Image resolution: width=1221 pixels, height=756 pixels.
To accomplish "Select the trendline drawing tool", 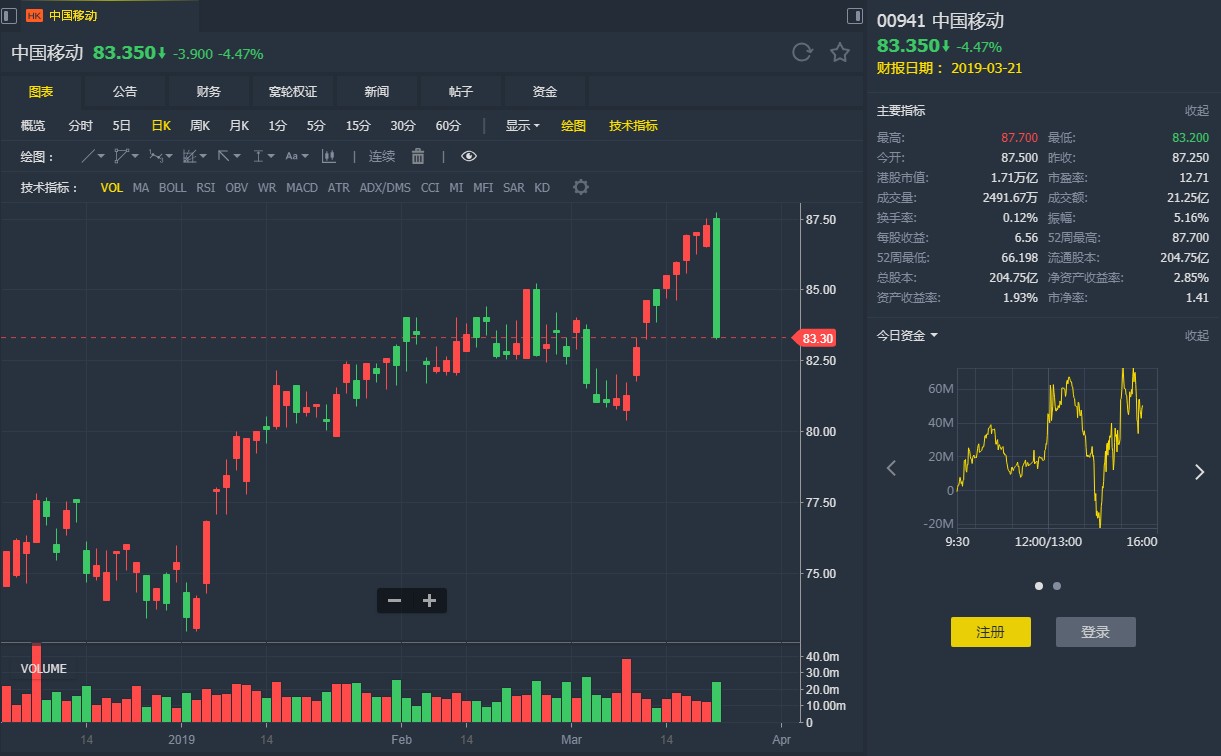I will tap(88, 156).
